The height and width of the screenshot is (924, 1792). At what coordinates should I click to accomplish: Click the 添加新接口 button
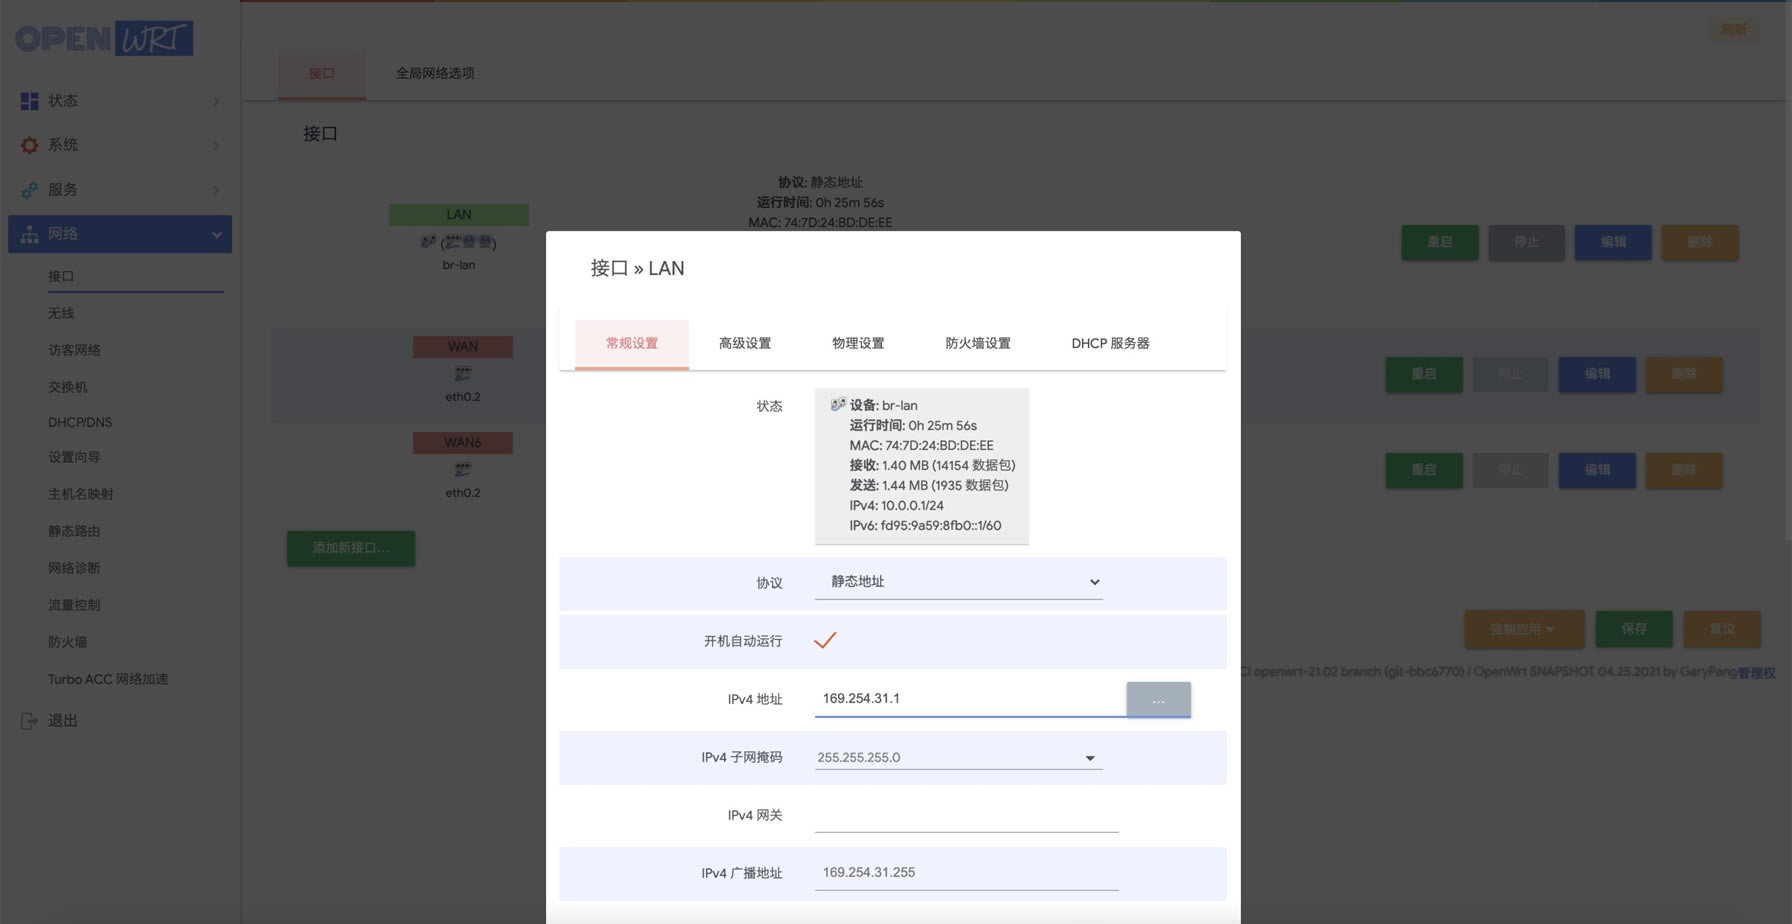click(x=350, y=548)
